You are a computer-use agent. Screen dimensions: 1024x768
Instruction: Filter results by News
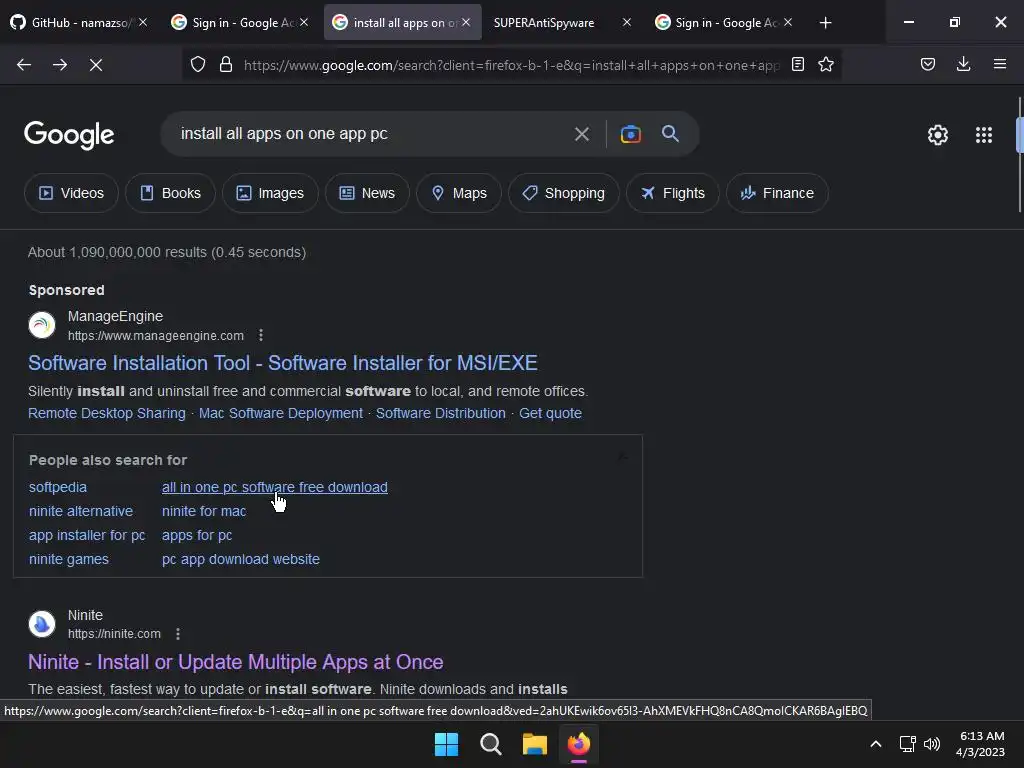[x=367, y=193]
